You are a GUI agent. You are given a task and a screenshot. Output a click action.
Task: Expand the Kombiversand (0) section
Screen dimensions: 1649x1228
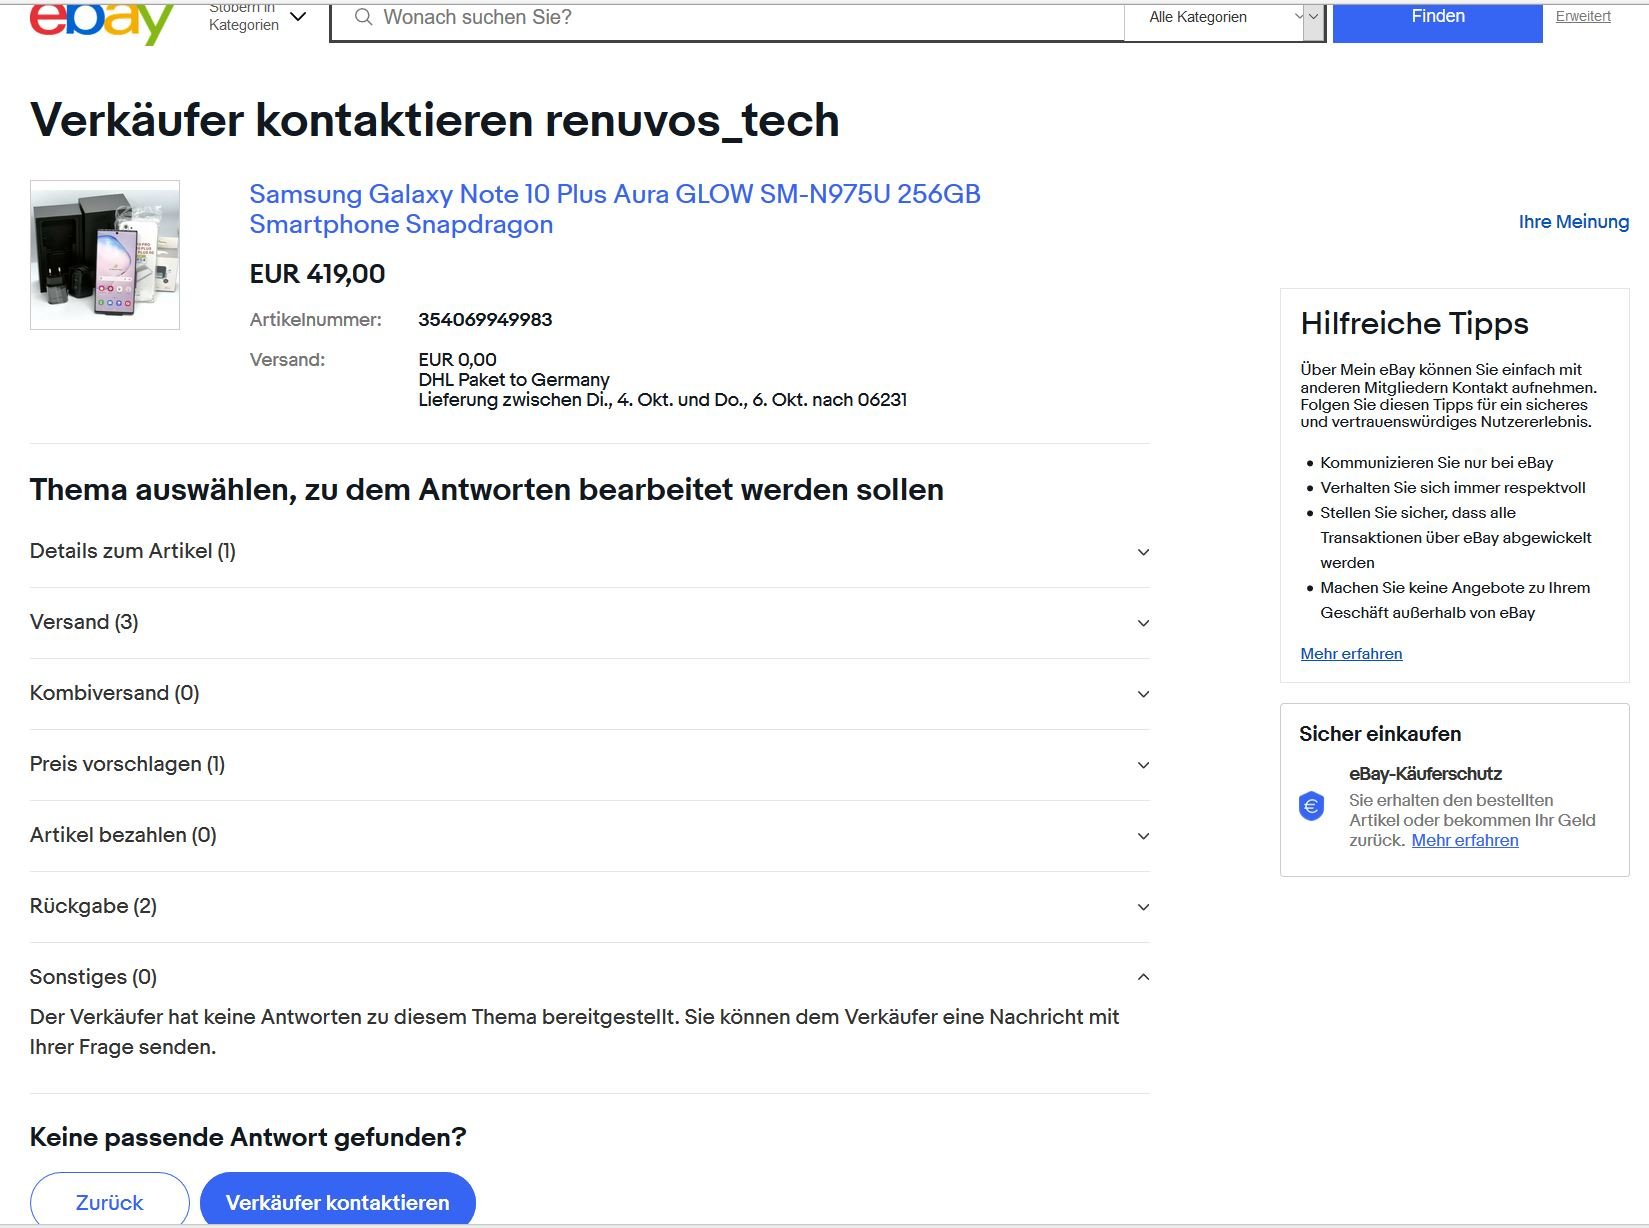pos(590,694)
